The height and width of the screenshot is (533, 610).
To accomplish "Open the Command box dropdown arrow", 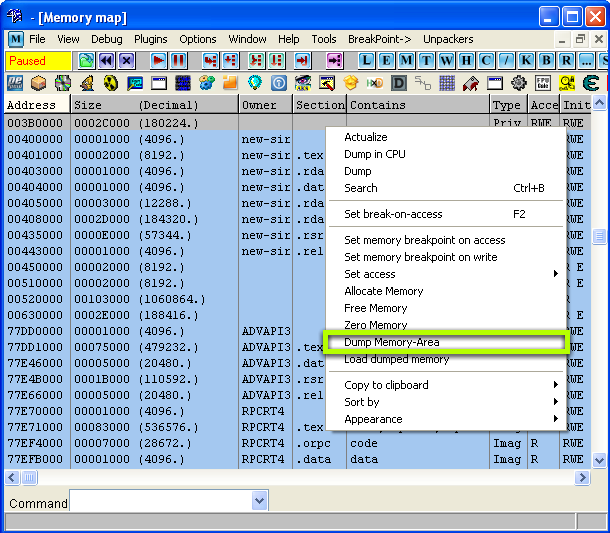I will (260, 501).
